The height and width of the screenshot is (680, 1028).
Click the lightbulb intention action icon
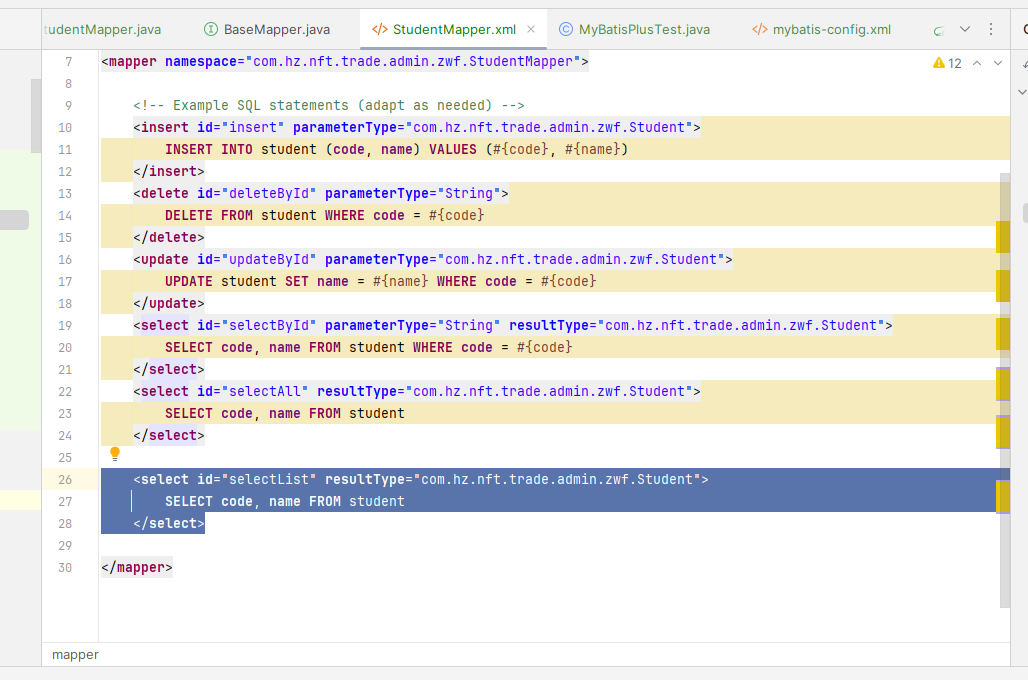[x=115, y=453]
